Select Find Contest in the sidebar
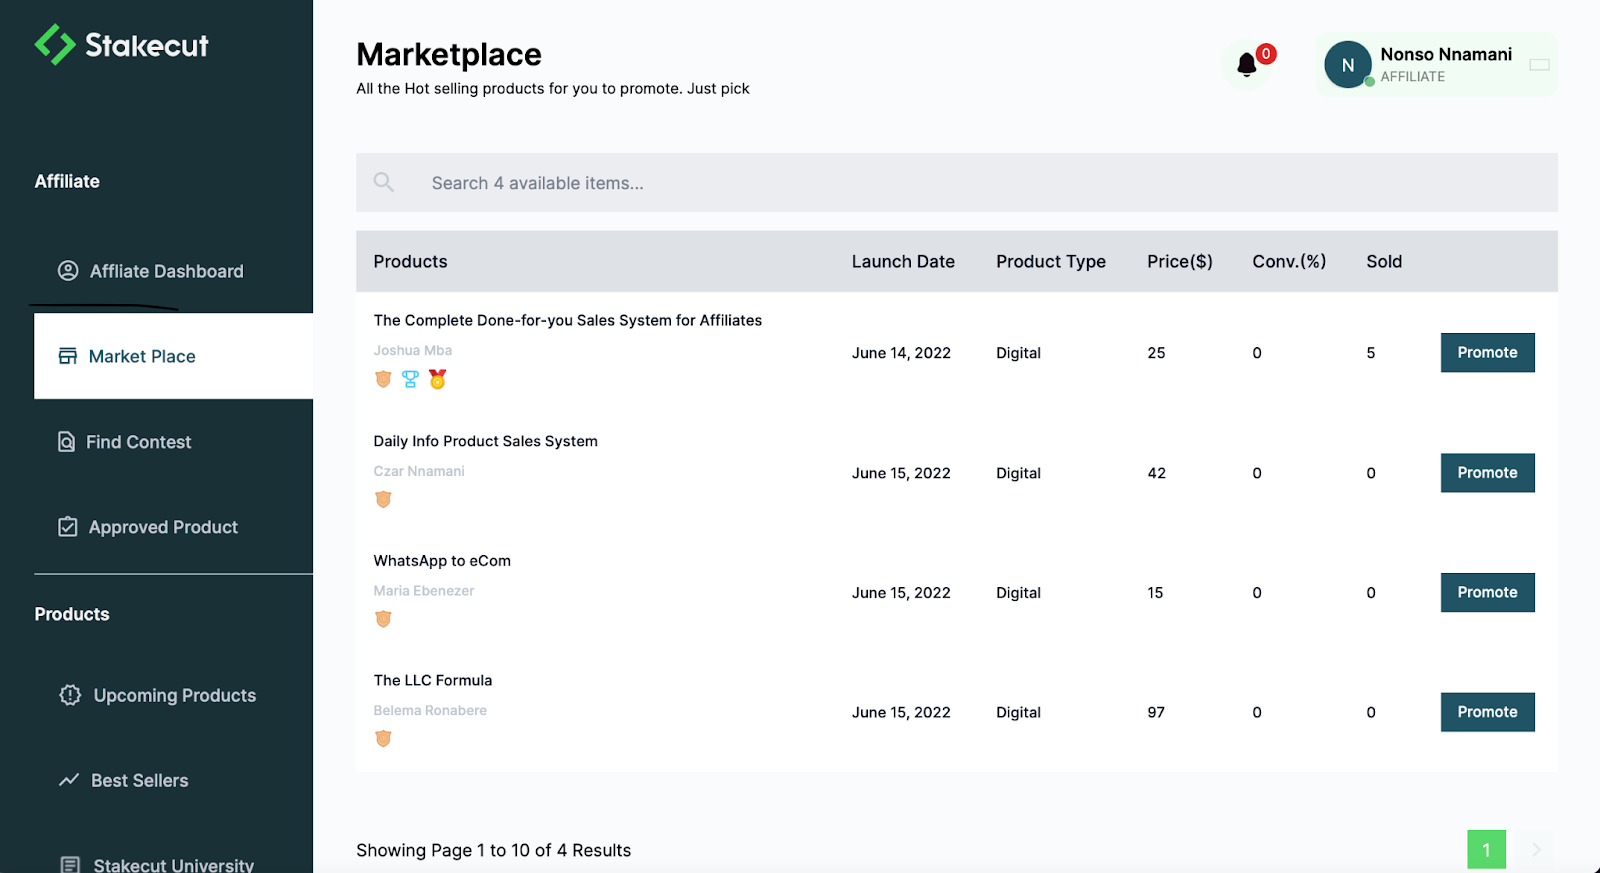Image resolution: width=1600 pixels, height=873 pixels. pos(138,442)
